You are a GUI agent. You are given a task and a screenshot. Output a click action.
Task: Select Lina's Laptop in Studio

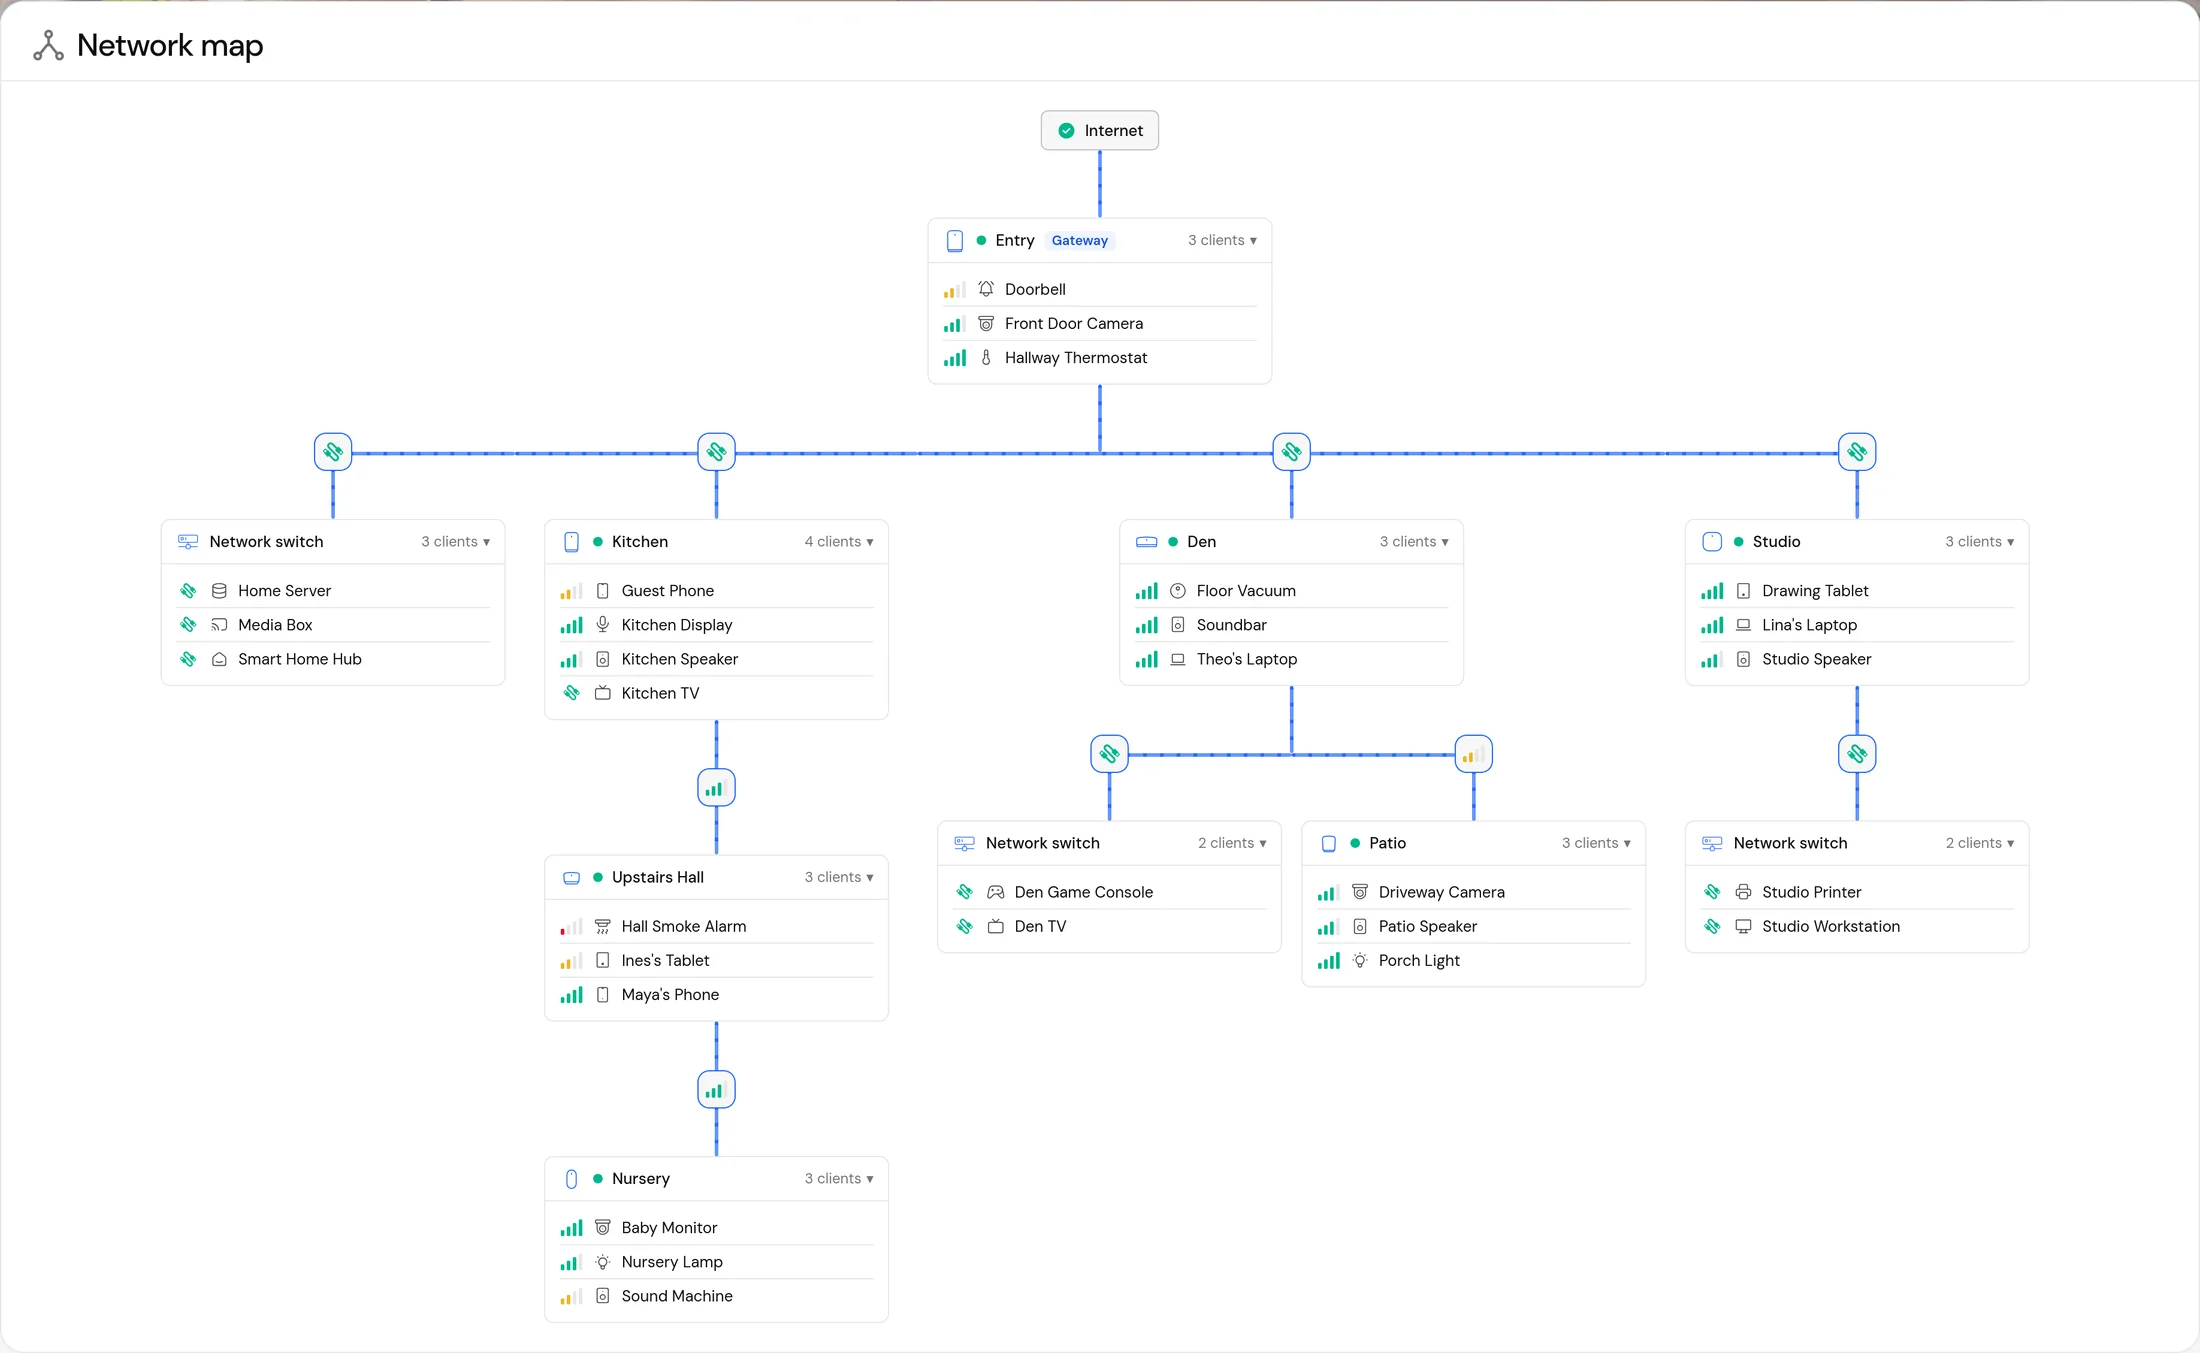pos(1857,625)
